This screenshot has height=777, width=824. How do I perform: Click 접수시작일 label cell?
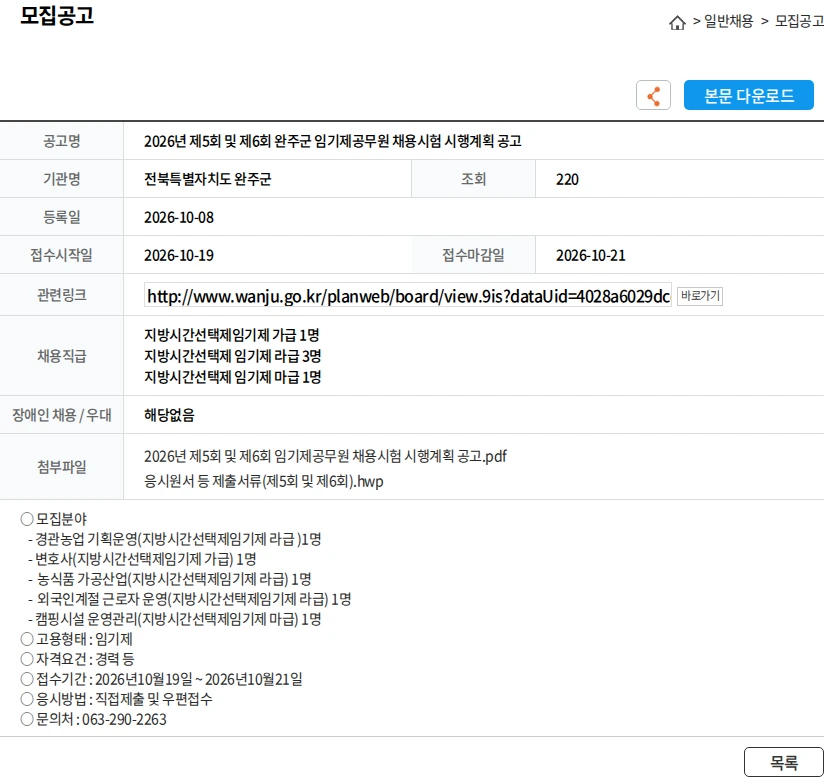[61, 254]
